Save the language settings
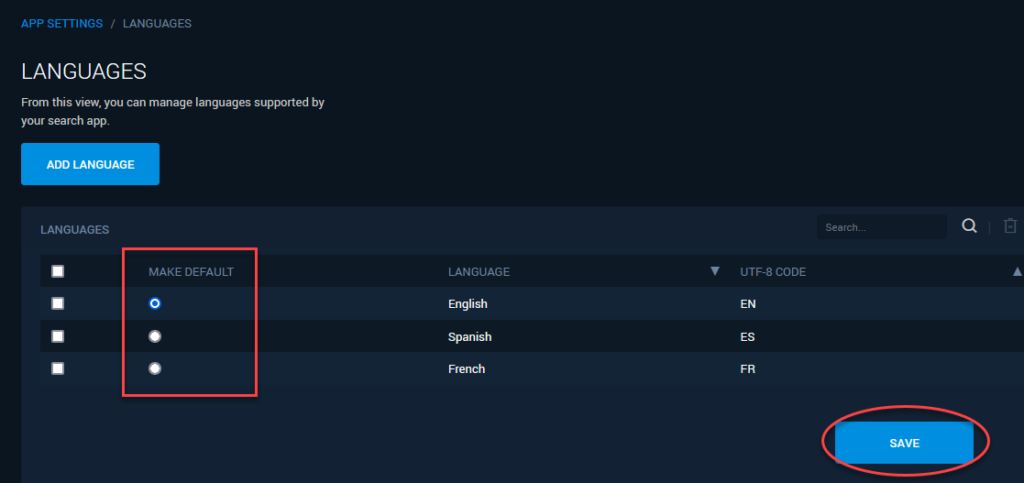Screen dimensions: 1024x483 (x=904, y=443)
